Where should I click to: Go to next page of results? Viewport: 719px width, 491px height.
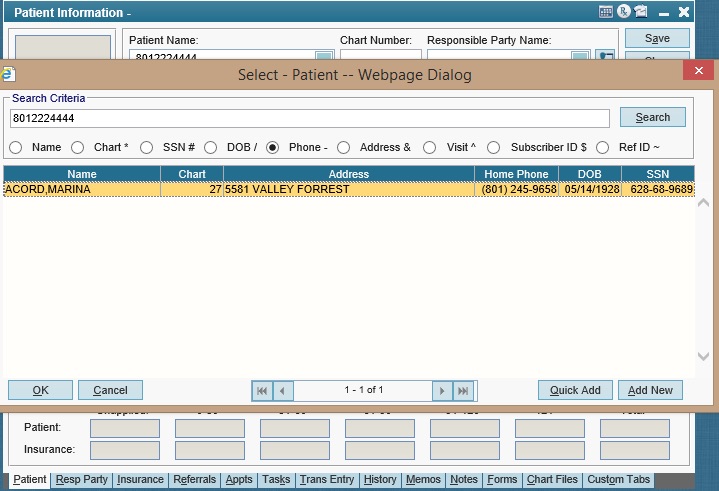pyautogui.click(x=441, y=390)
